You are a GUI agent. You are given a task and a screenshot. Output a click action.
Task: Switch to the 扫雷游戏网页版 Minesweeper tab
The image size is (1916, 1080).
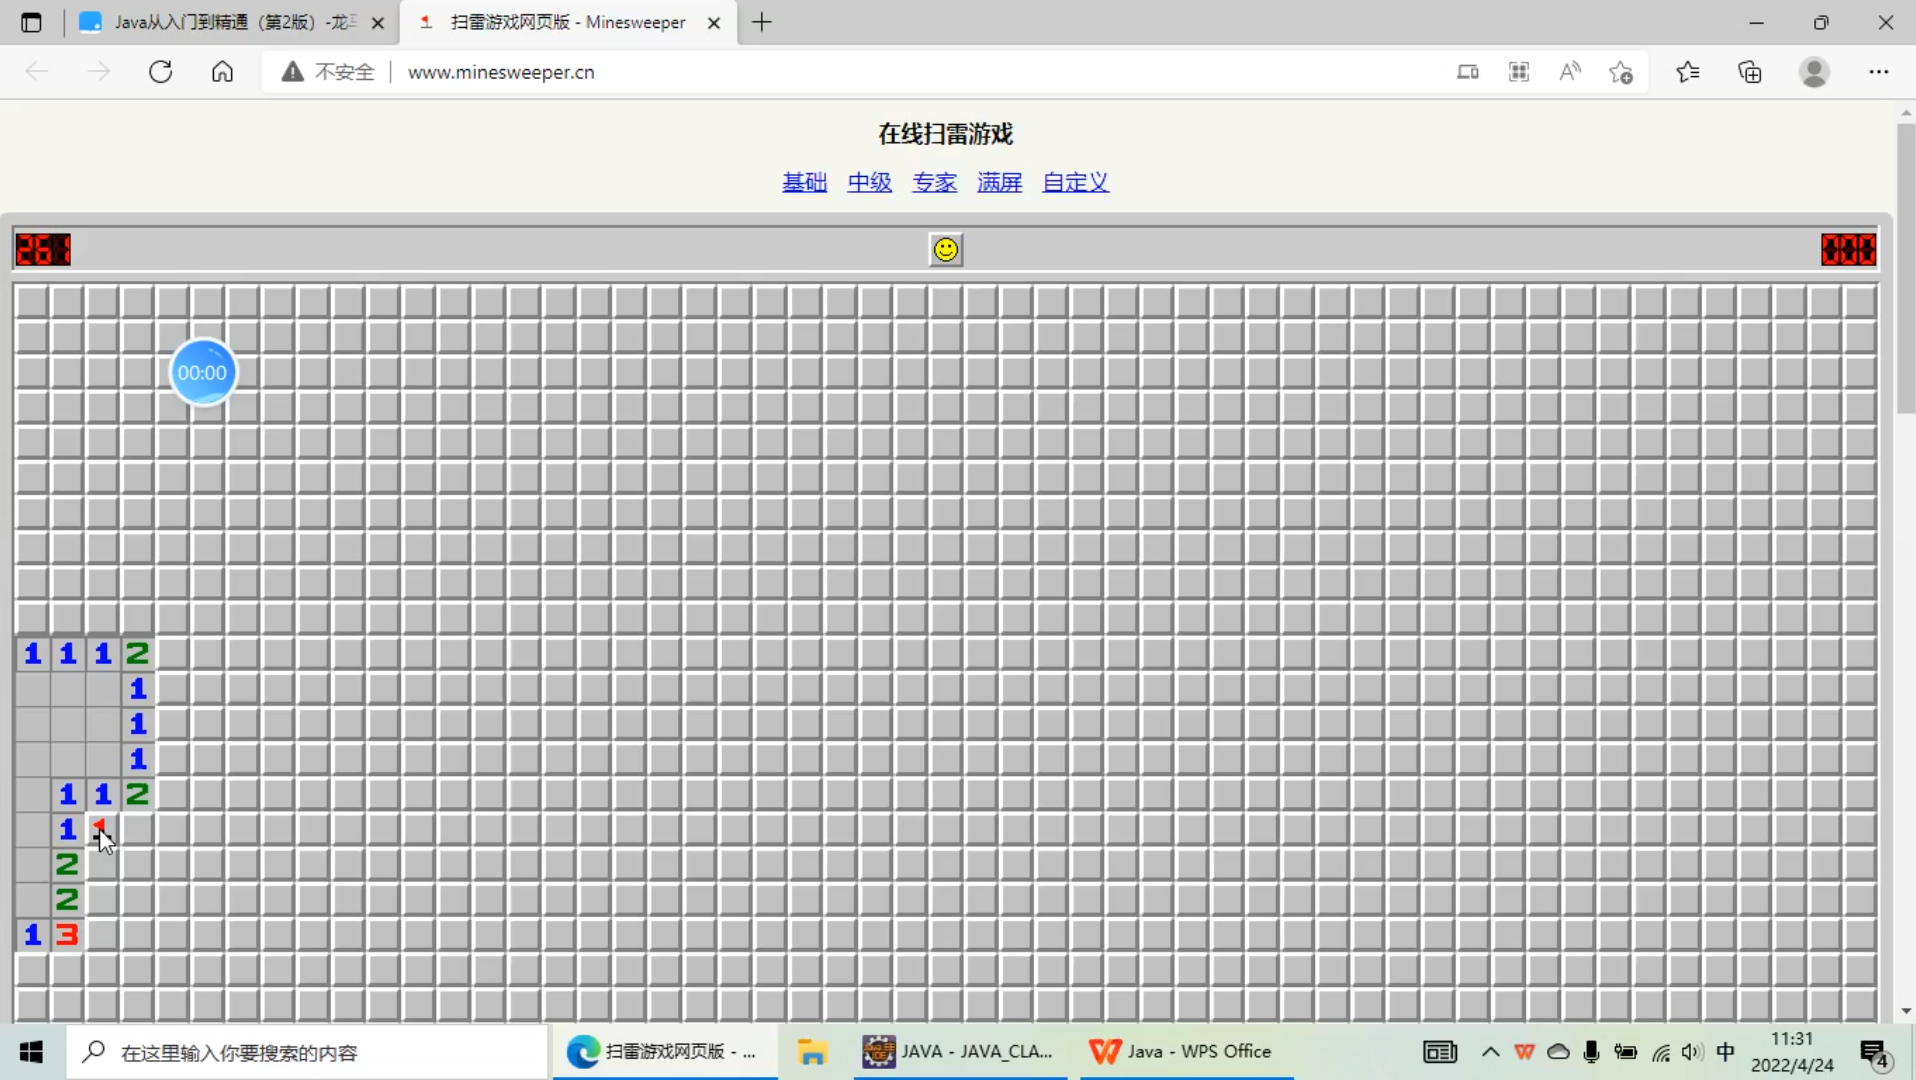pyautogui.click(x=567, y=22)
